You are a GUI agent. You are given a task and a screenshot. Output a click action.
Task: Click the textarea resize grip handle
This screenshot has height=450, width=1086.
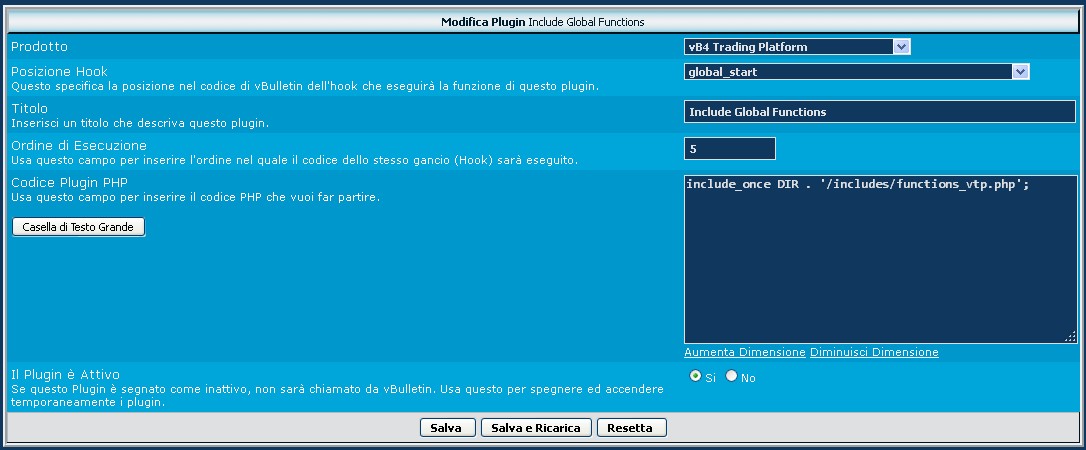pos(1070,338)
